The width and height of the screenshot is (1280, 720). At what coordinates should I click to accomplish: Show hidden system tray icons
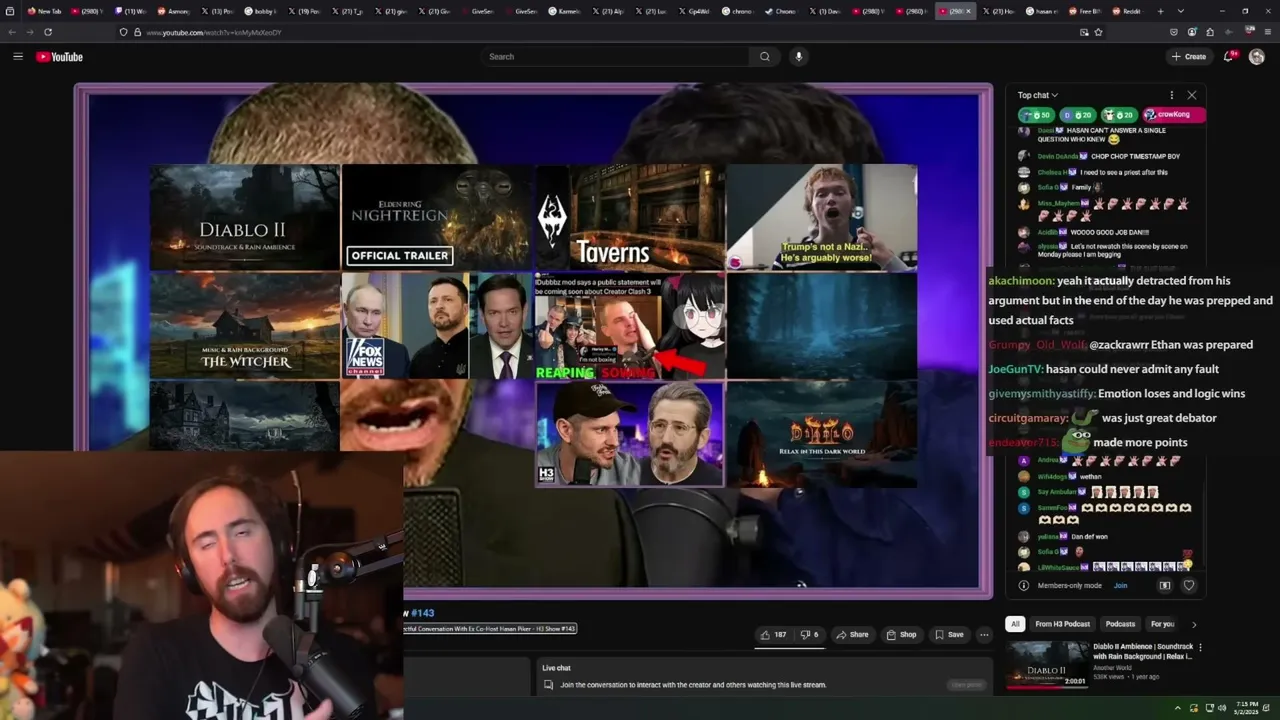click(1177, 708)
